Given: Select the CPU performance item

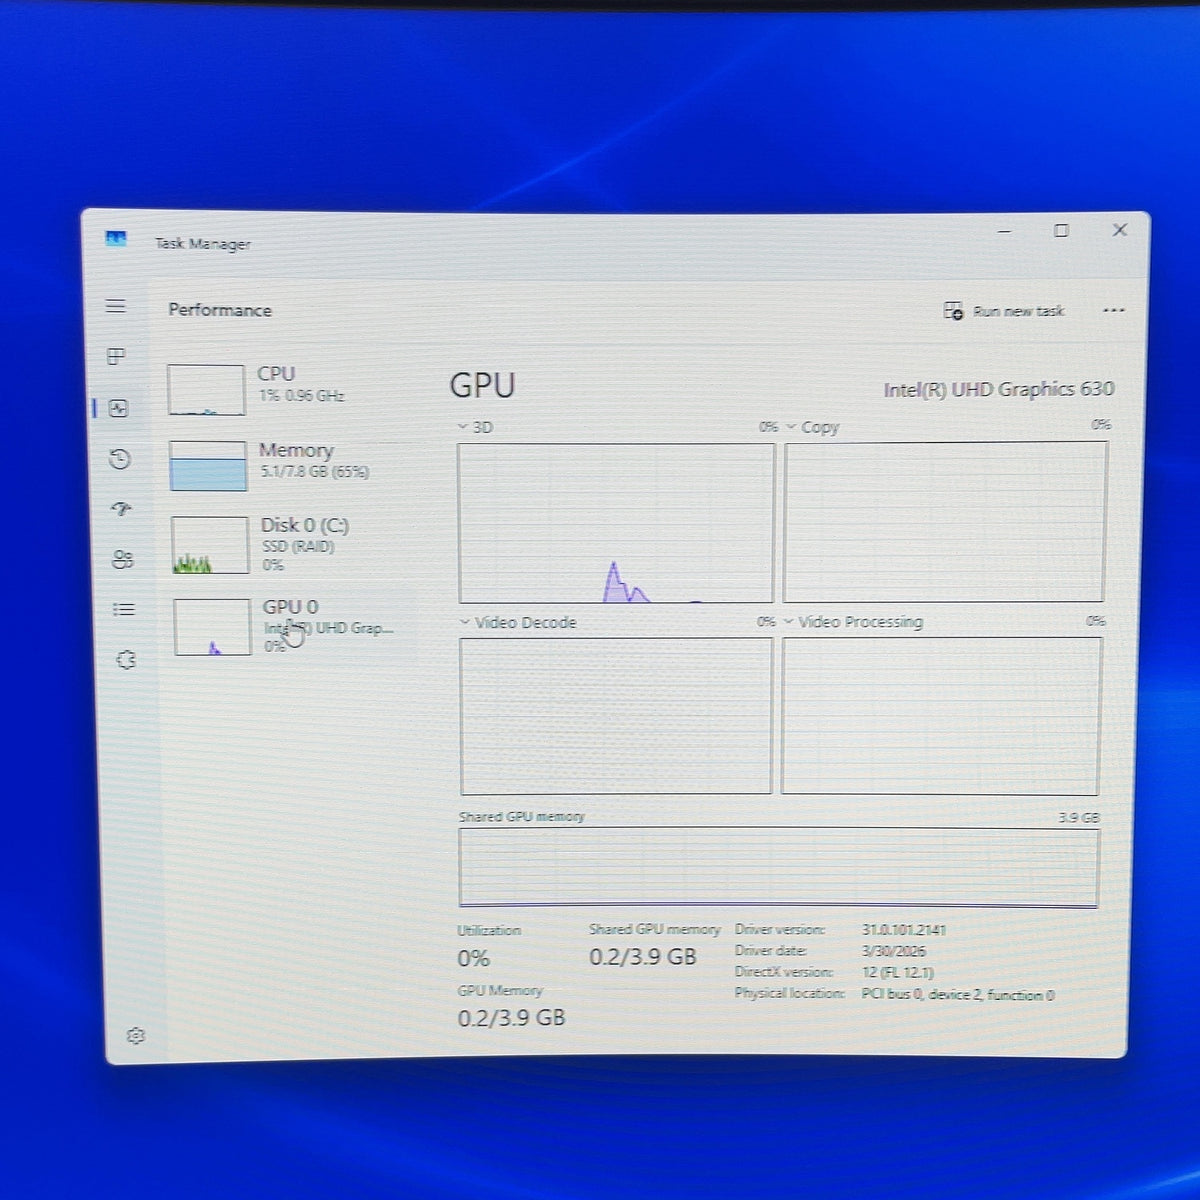Looking at the screenshot, I should [288, 388].
